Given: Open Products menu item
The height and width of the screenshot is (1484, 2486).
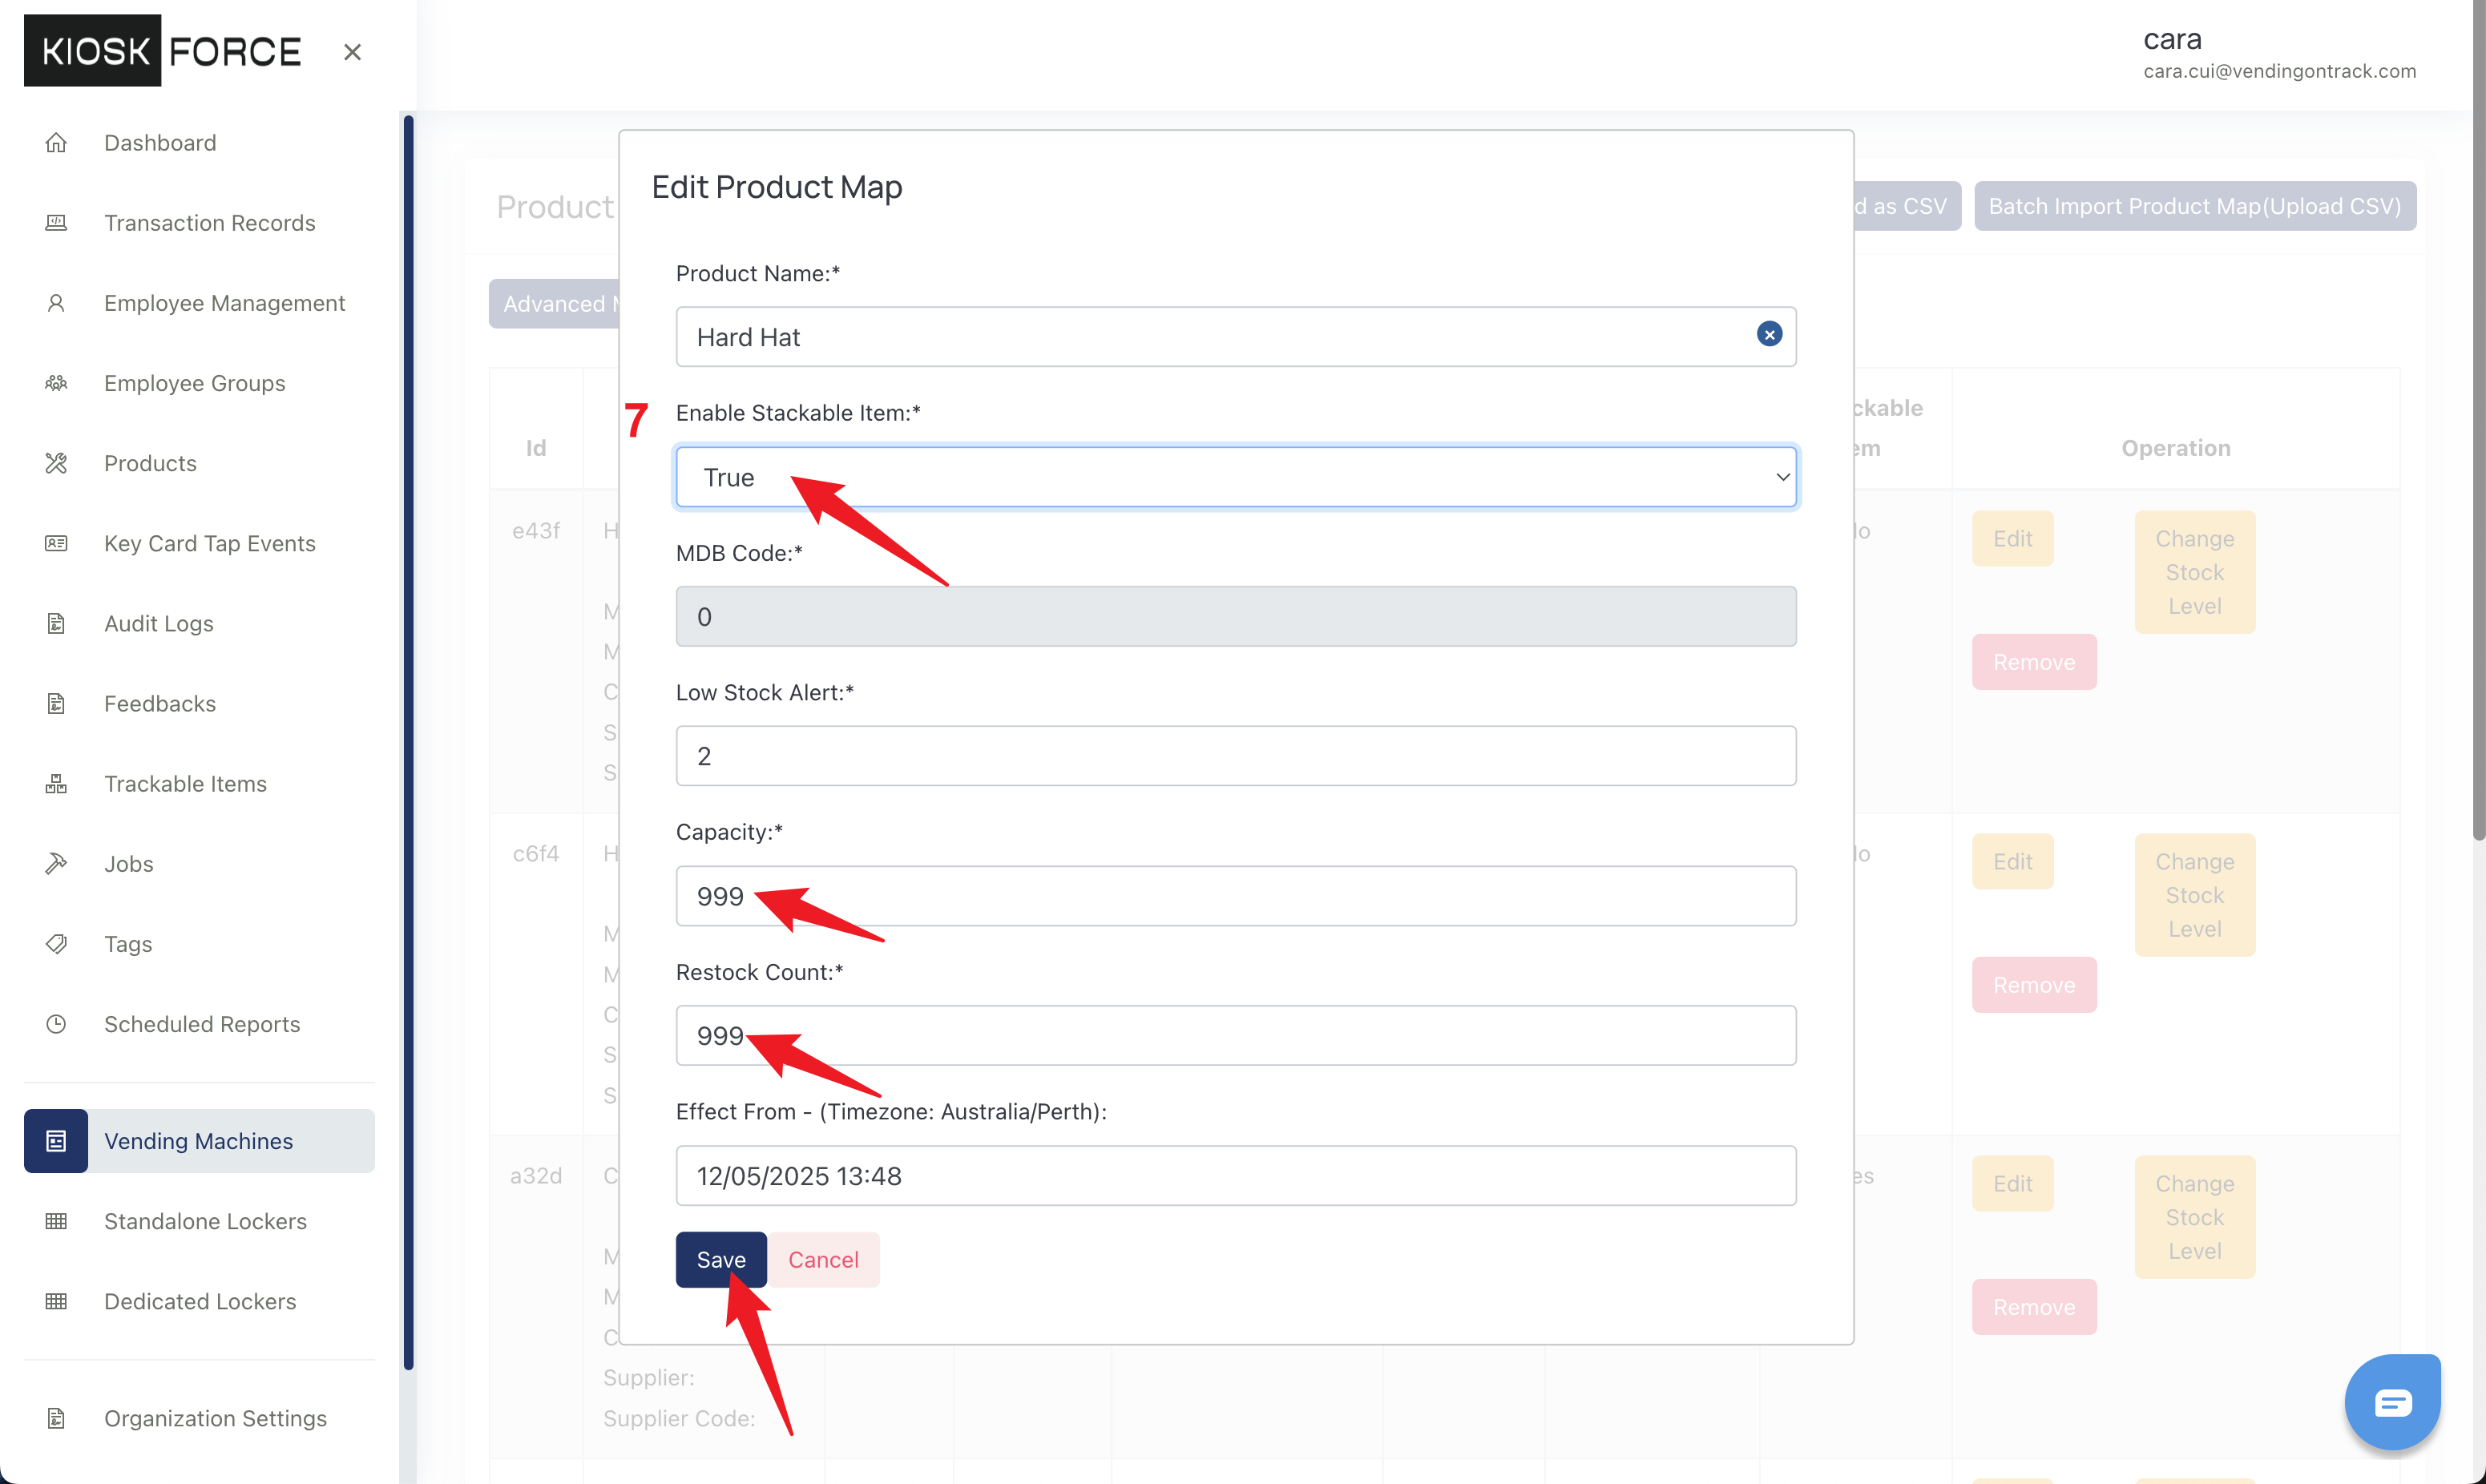Looking at the screenshot, I should pos(151,463).
